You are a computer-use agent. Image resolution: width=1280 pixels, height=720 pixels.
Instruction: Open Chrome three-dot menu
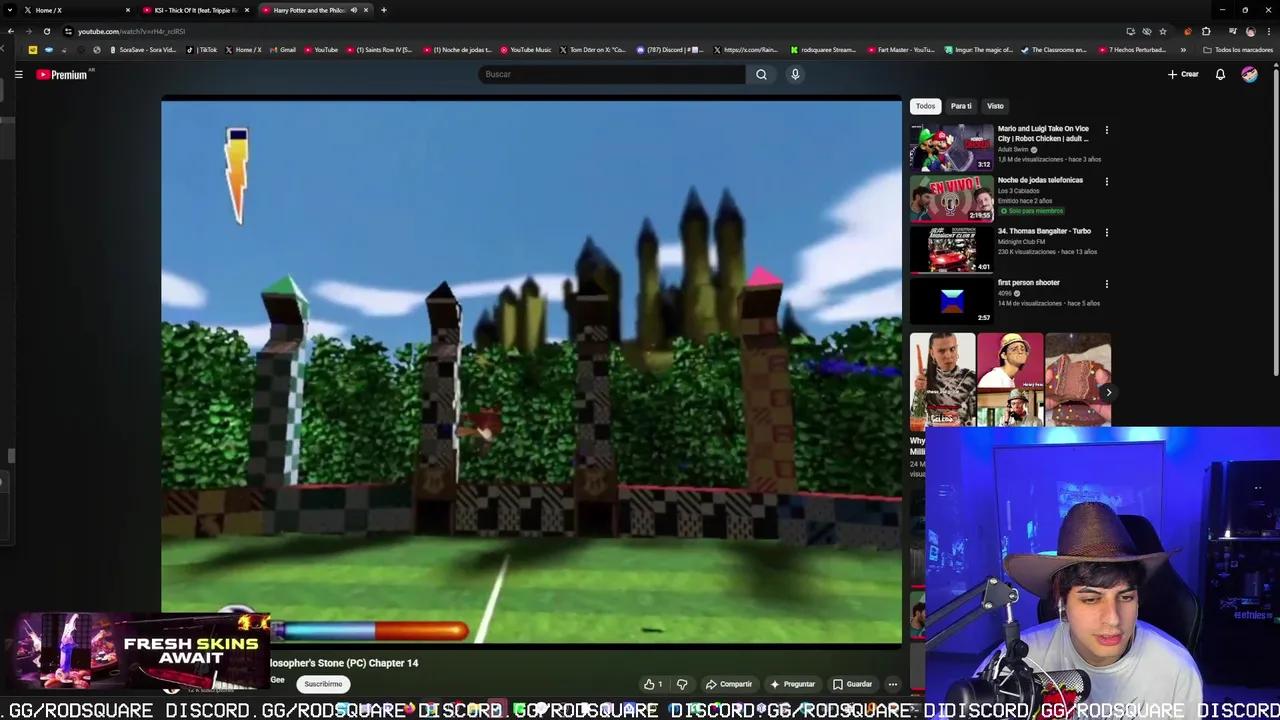coord(1267,31)
